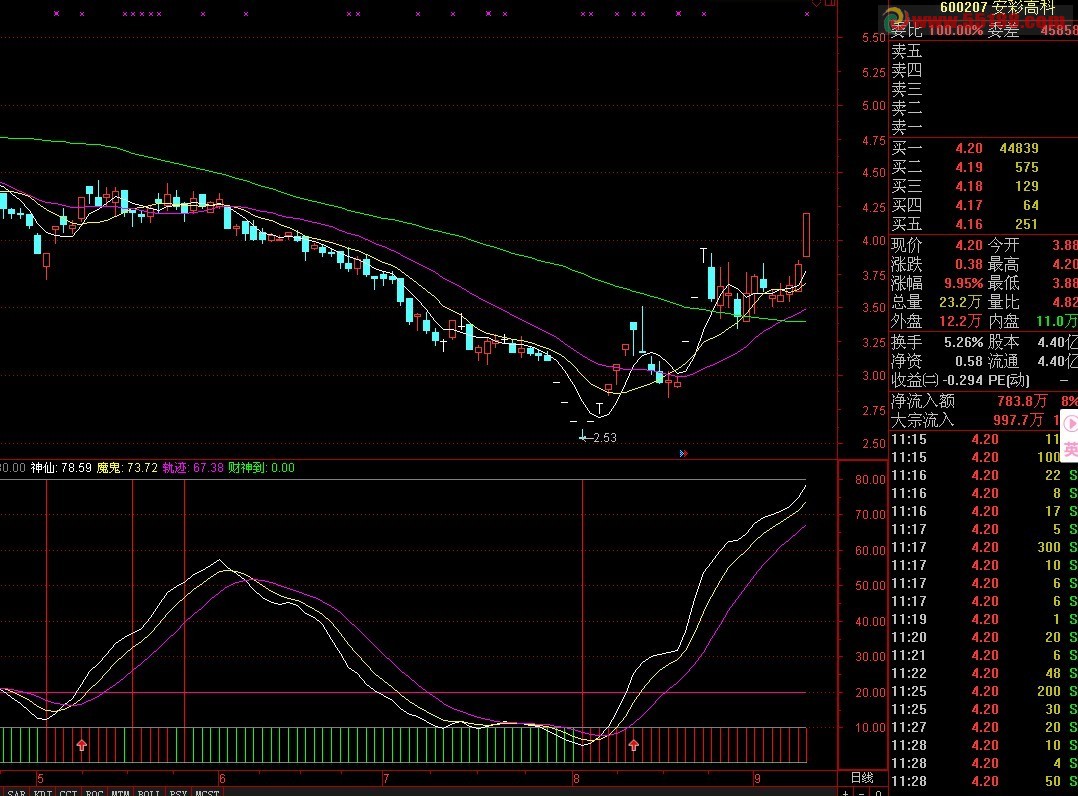1078x796 pixels.
Task: Click the 买二 bid row
Action: point(984,167)
